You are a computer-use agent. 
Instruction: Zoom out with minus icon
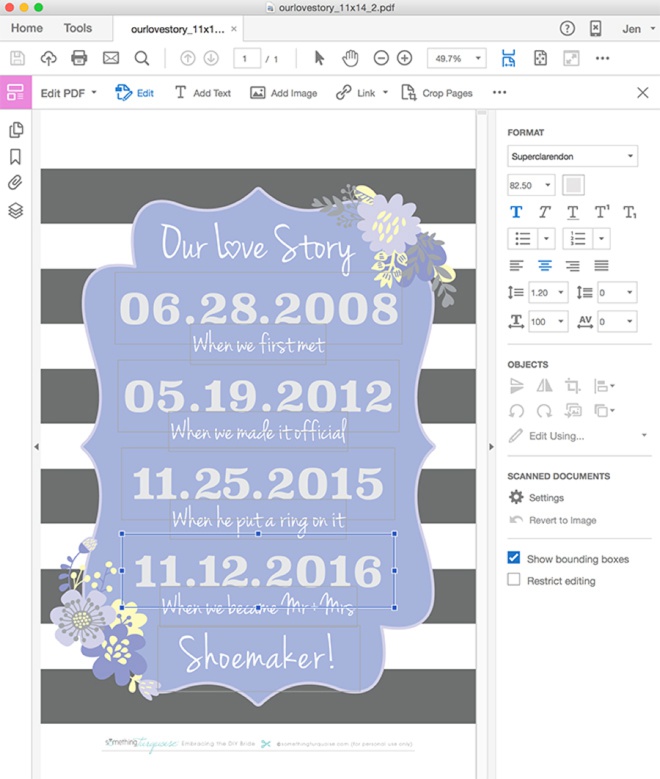click(x=381, y=59)
